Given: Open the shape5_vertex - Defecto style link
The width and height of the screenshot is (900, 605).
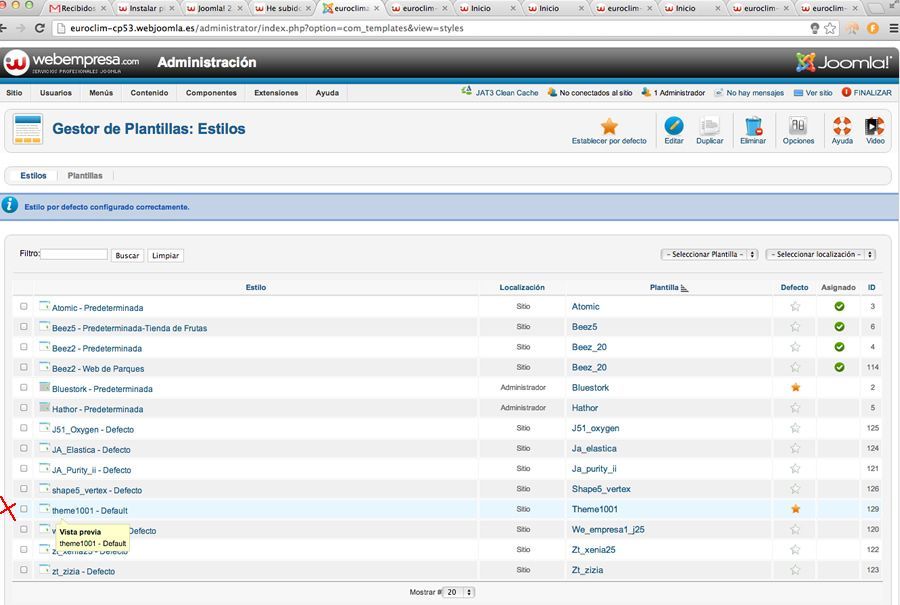Looking at the screenshot, I should click(97, 490).
